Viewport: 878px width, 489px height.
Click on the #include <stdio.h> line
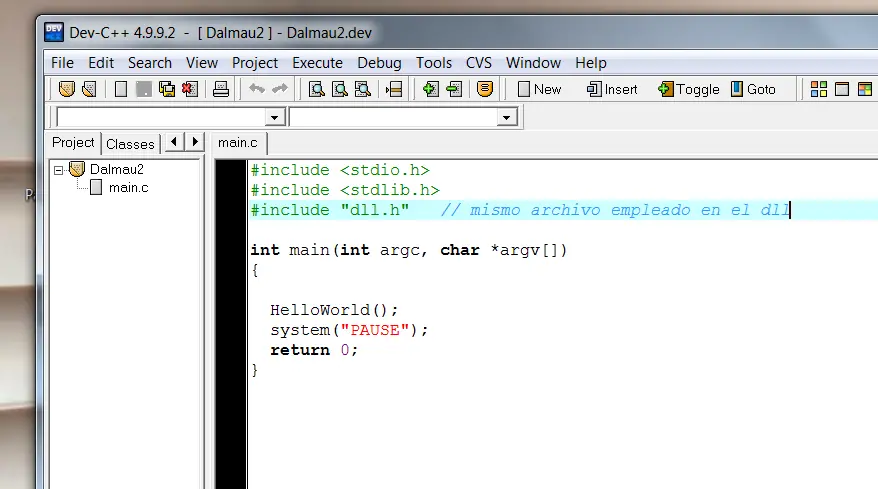(340, 170)
